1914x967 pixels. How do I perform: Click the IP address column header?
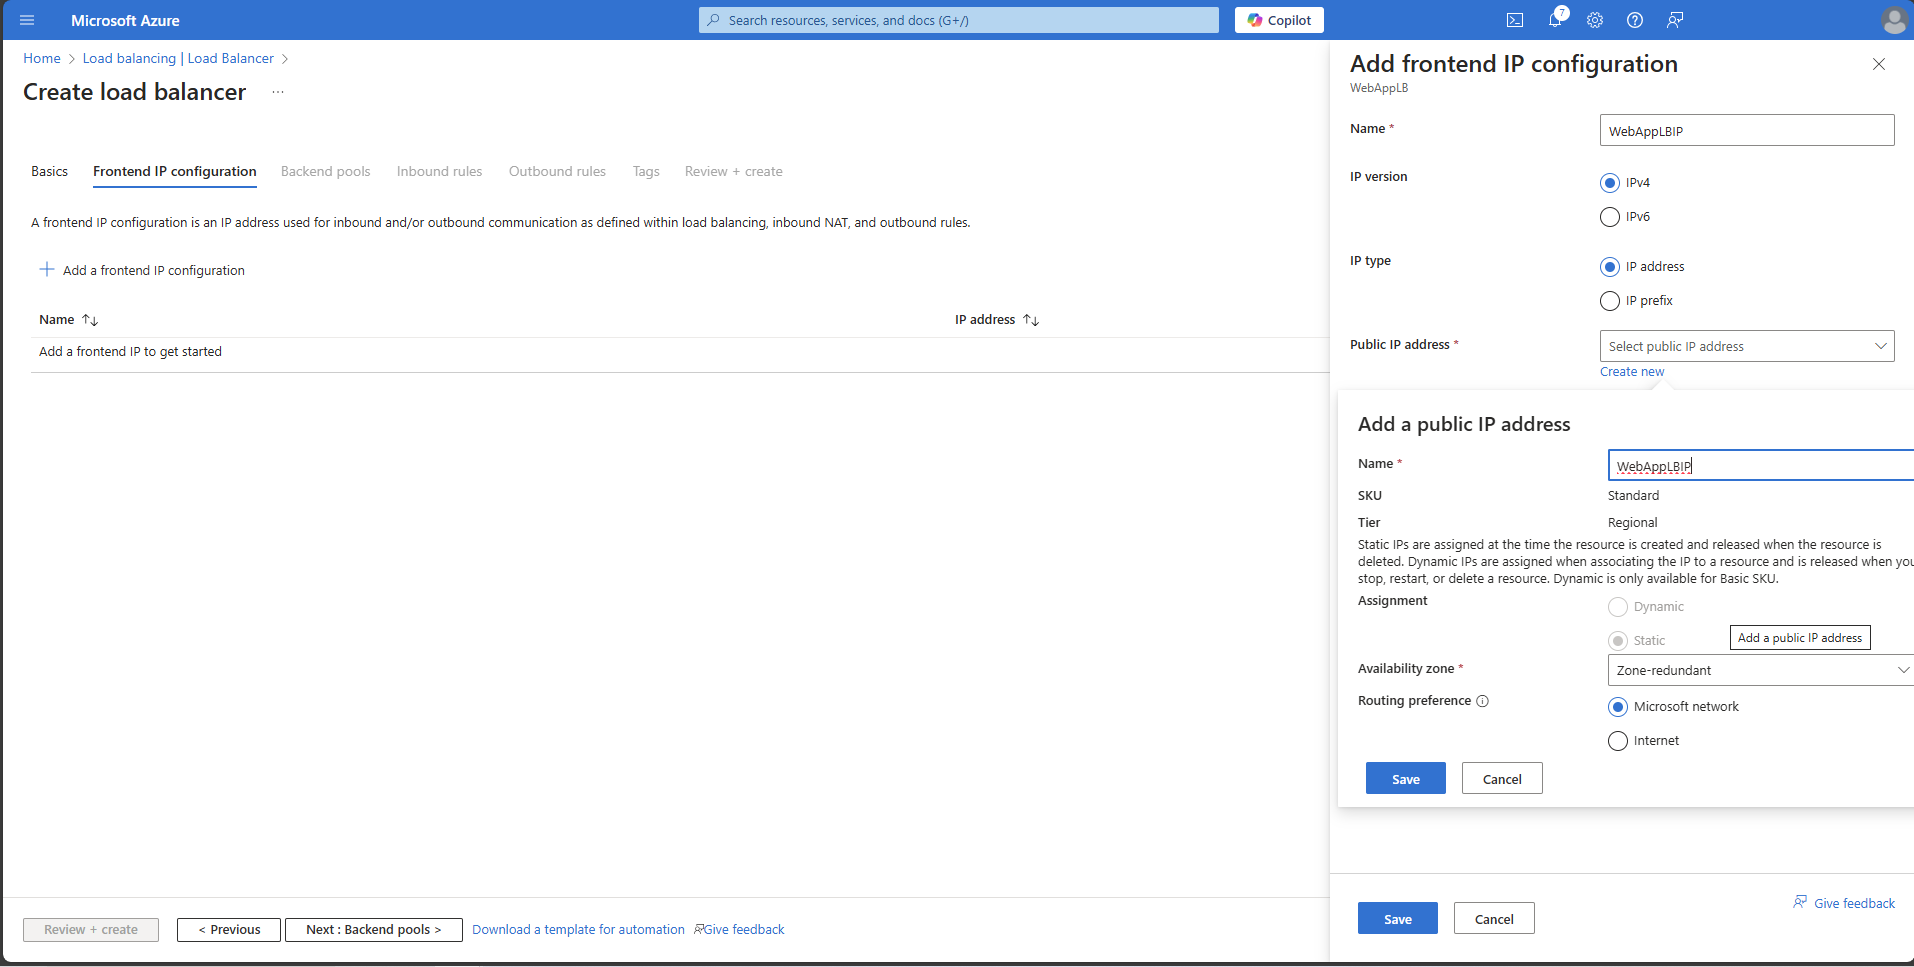coord(985,320)
